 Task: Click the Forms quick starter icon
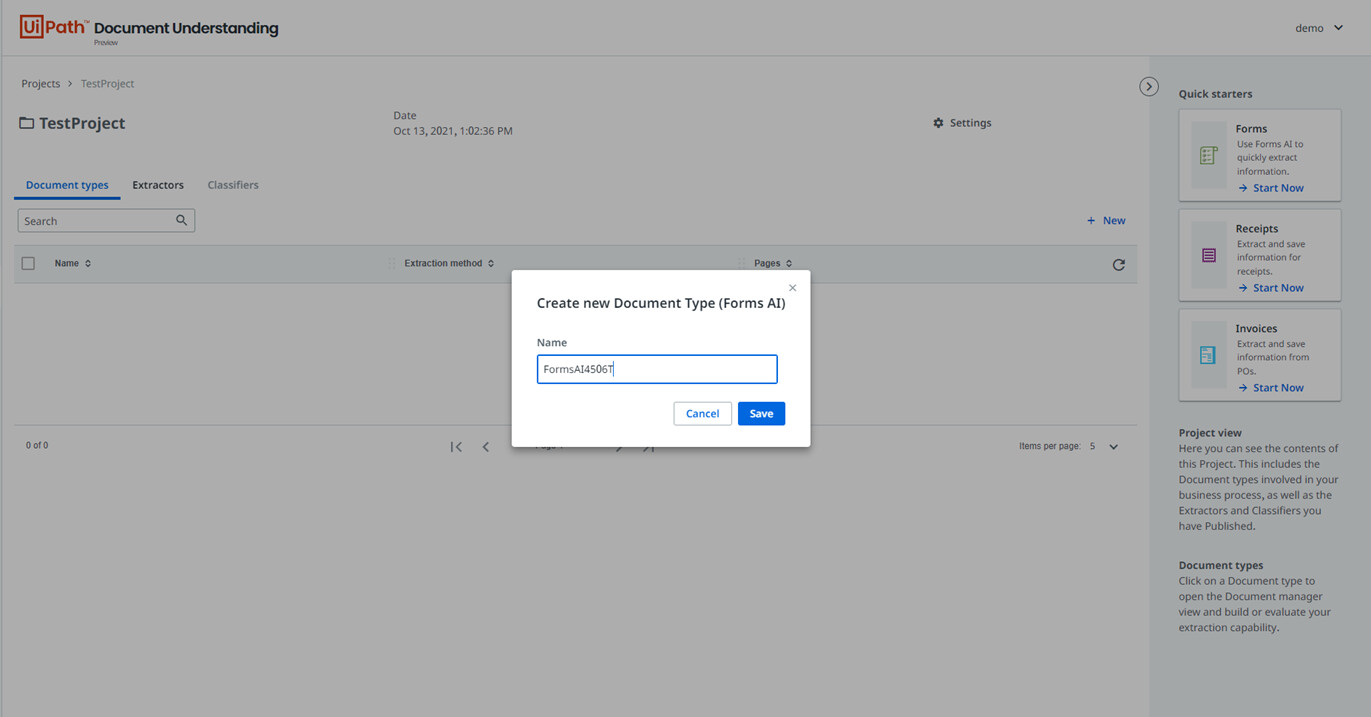tap(1208, 156)
